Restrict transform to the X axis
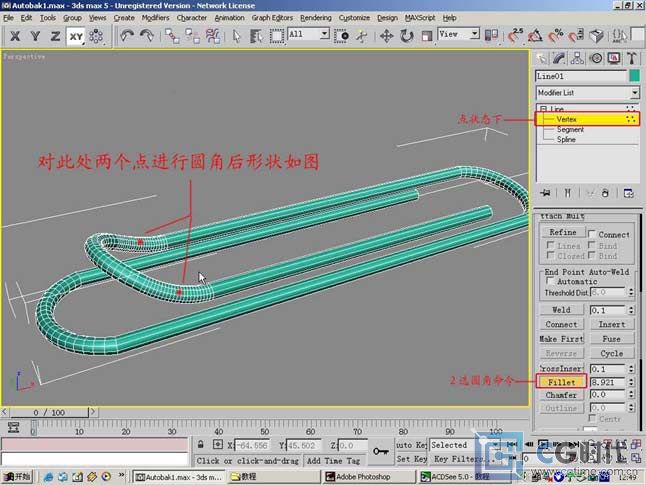The height and width of the screenshot is (485, 646). click(x=15, y=36)
